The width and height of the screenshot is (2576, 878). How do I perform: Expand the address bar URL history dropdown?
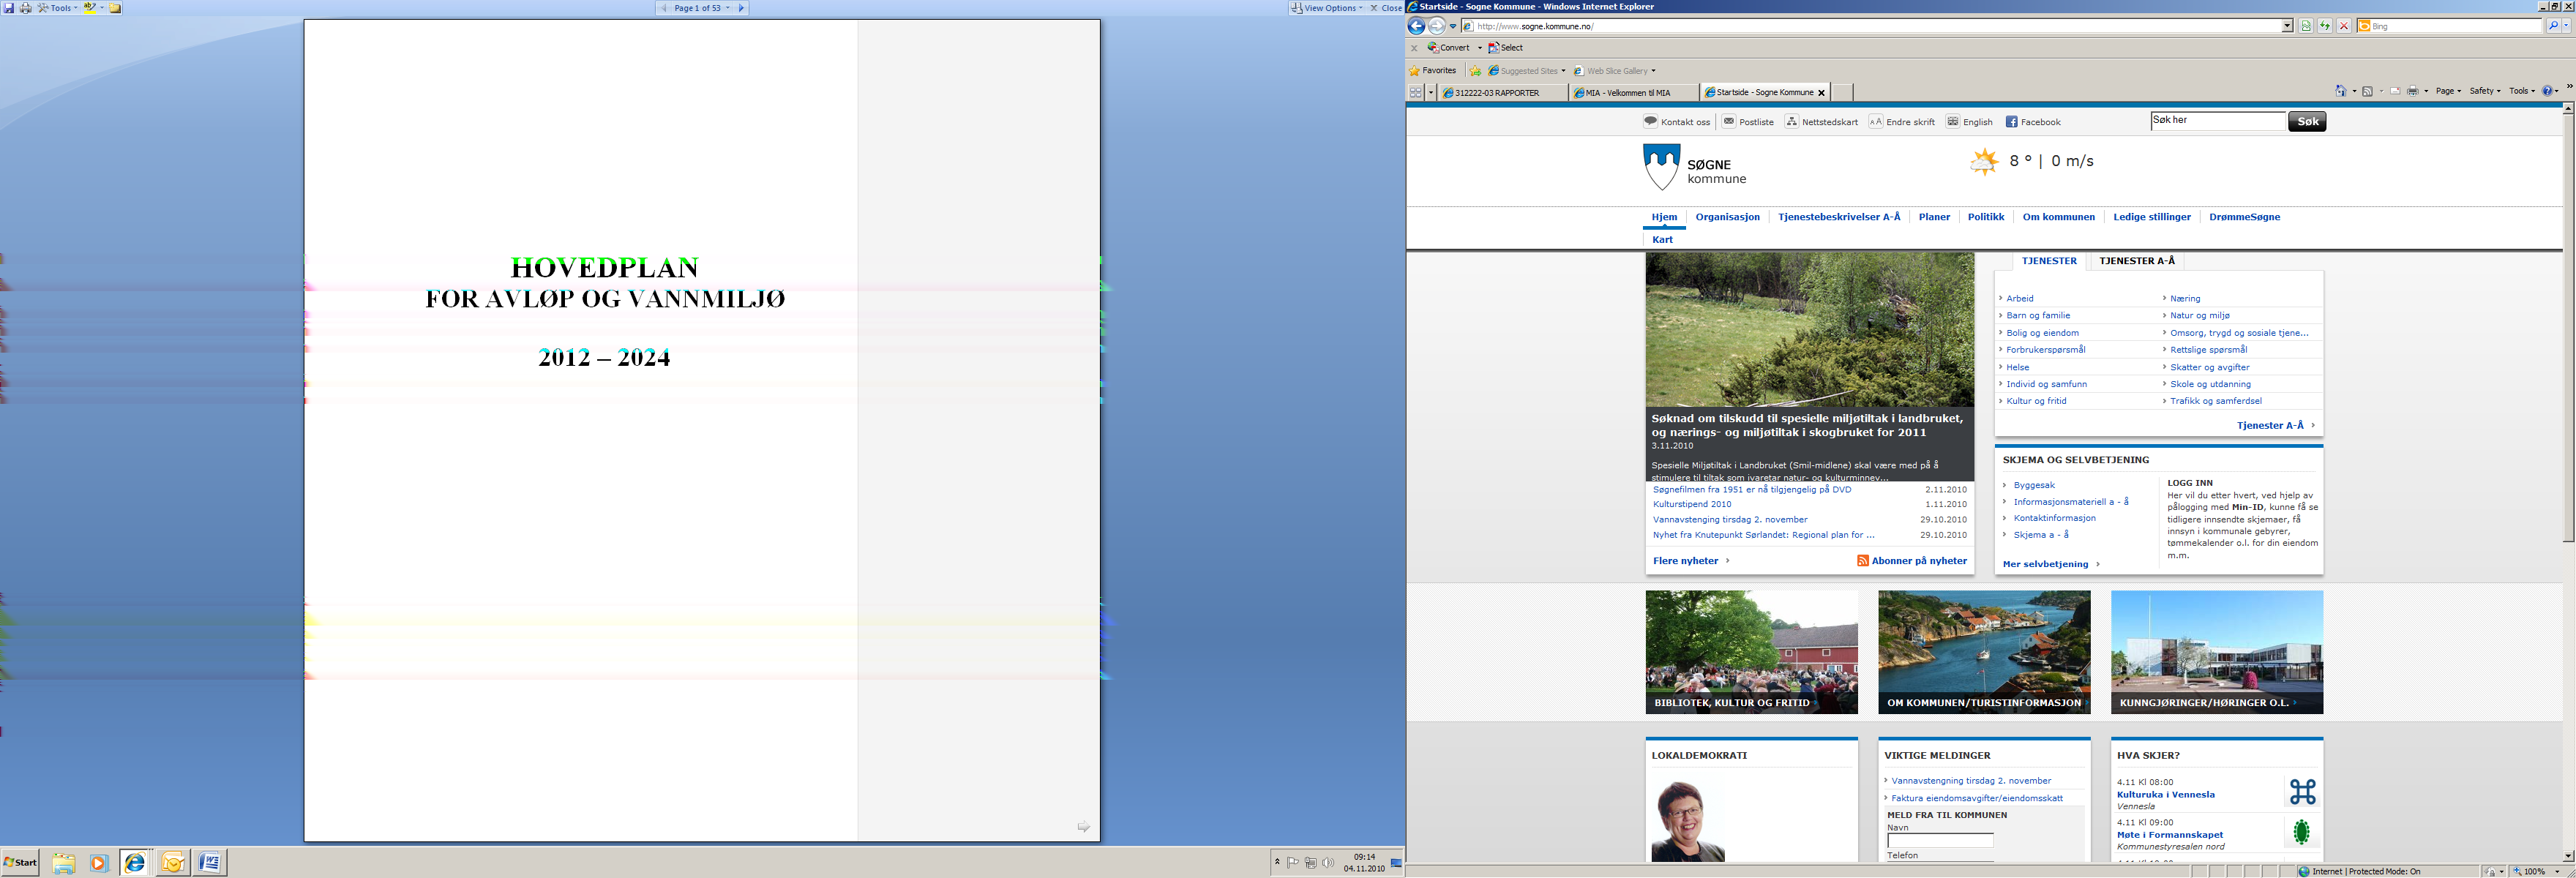pos(2287,26)
